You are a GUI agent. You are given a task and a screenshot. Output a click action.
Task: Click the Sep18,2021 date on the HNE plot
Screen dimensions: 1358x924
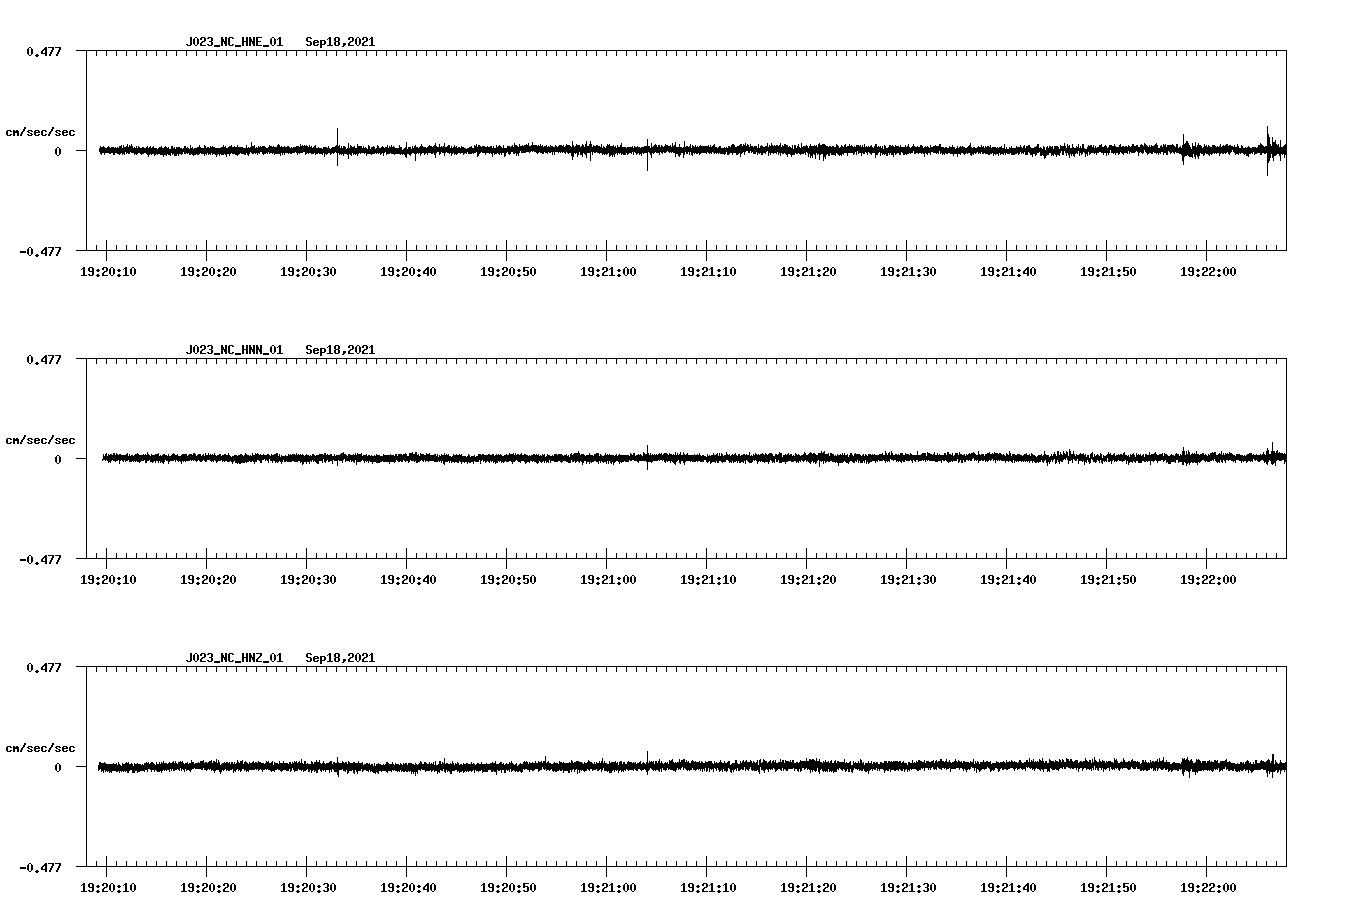coord(340,42)
